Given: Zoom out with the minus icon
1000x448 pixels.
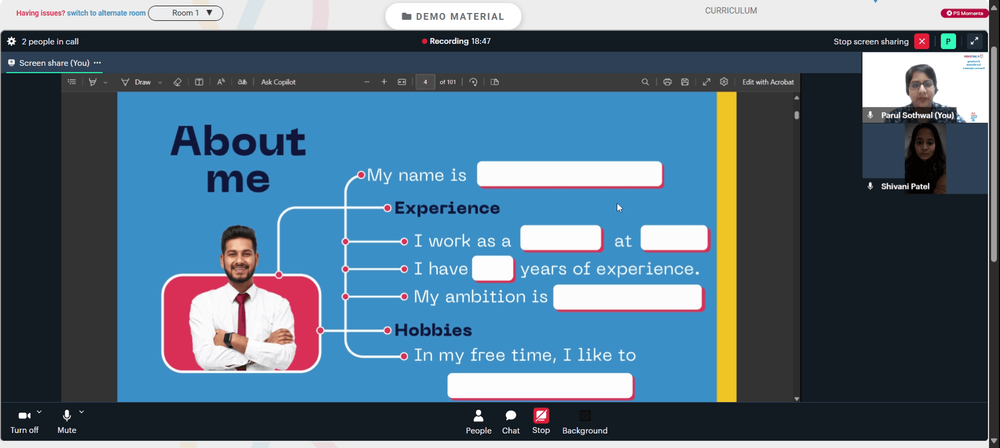Looking at the screenshot, I should (x=367, y=82).
